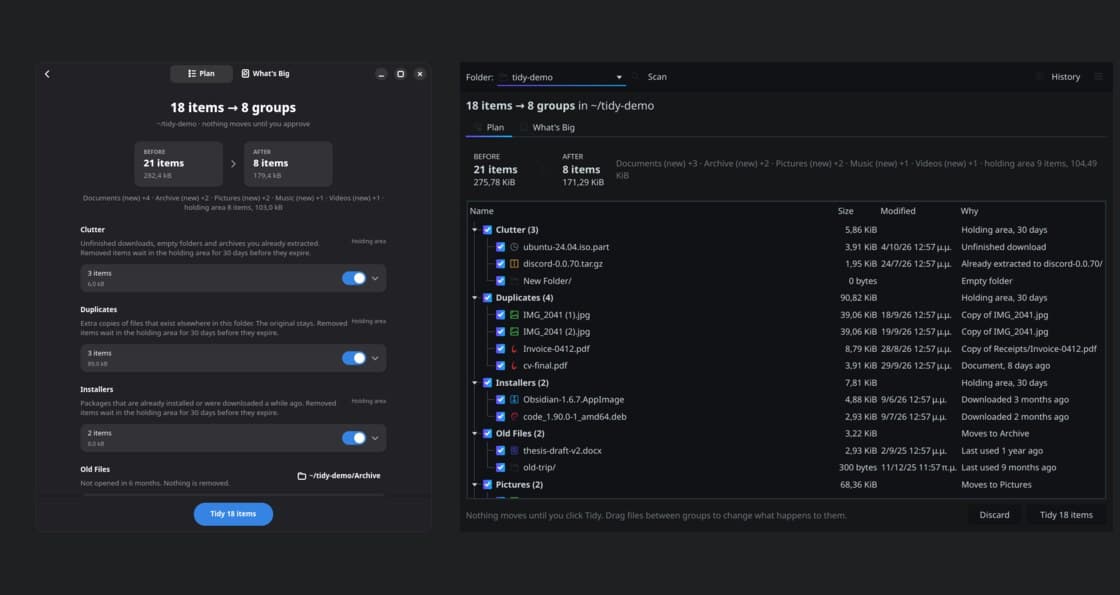
Task: Click the PDF icon beside Invoice-0412.pdf
Action: click(x=514, y=349)
